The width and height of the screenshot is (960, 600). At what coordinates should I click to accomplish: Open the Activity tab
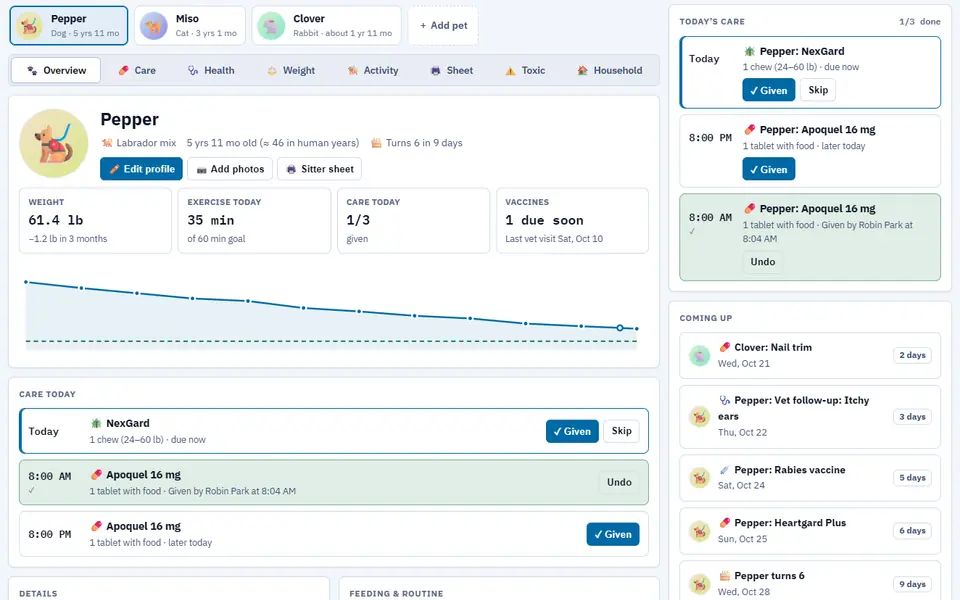373,70
